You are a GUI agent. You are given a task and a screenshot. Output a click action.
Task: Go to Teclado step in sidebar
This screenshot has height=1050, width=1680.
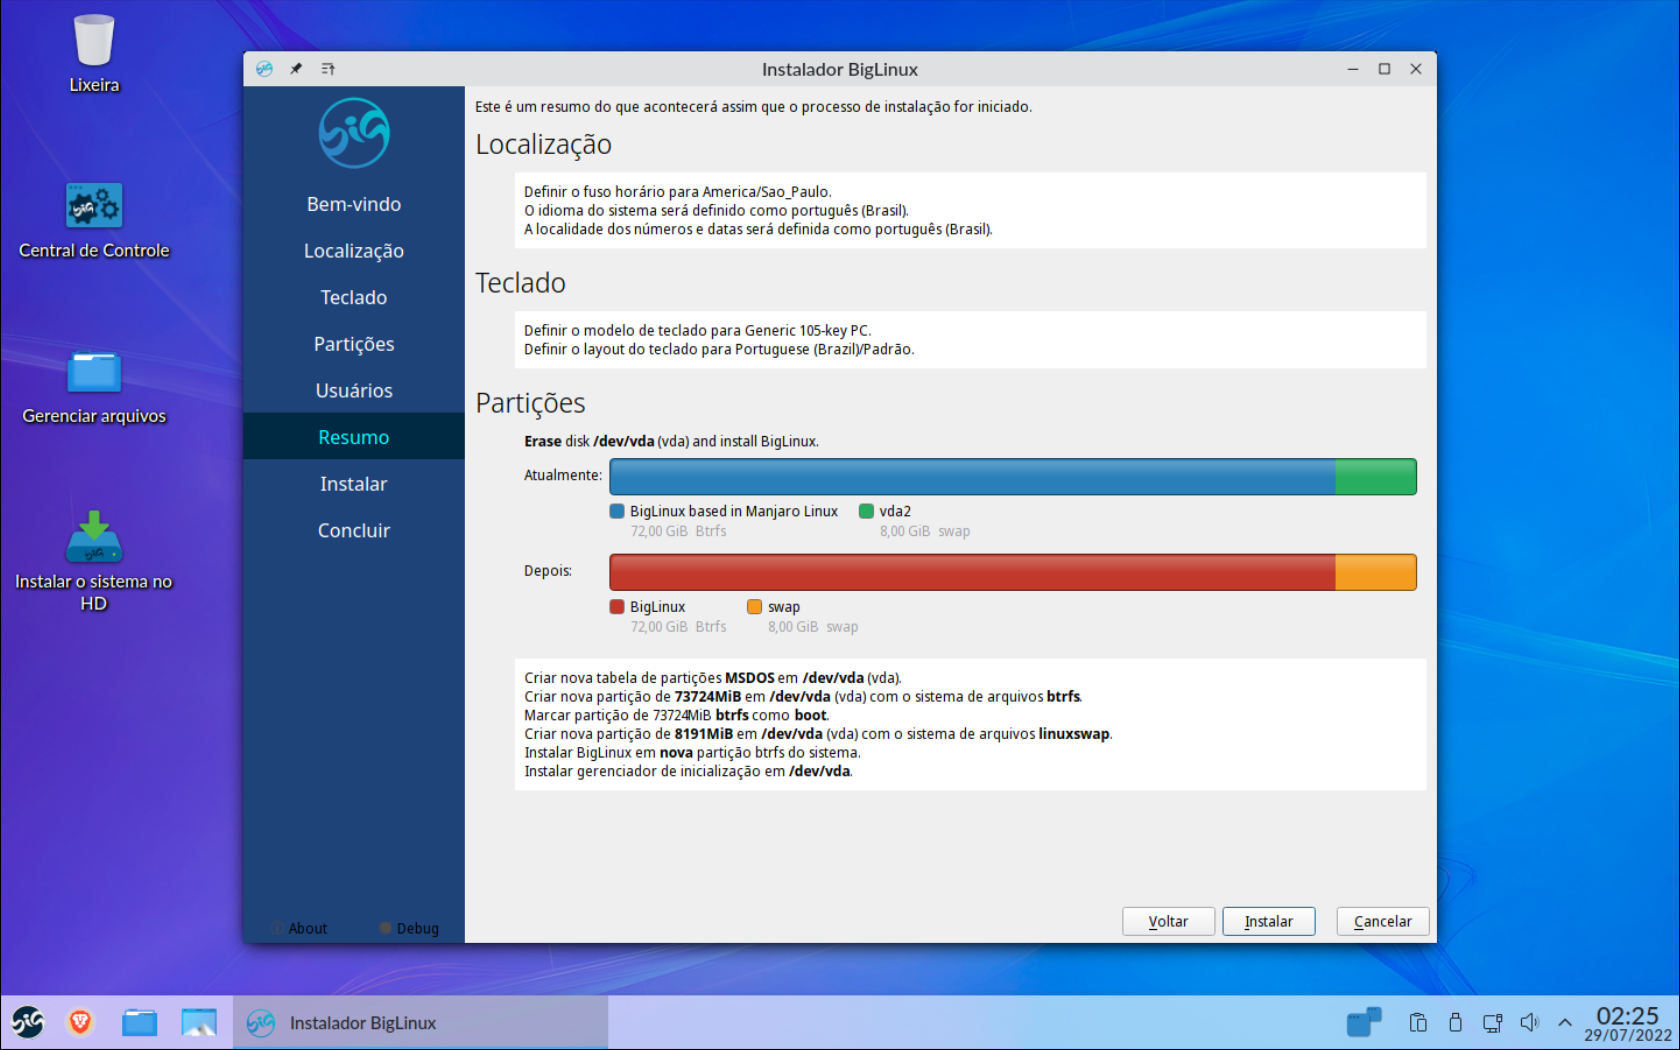(x=354, y=297)
